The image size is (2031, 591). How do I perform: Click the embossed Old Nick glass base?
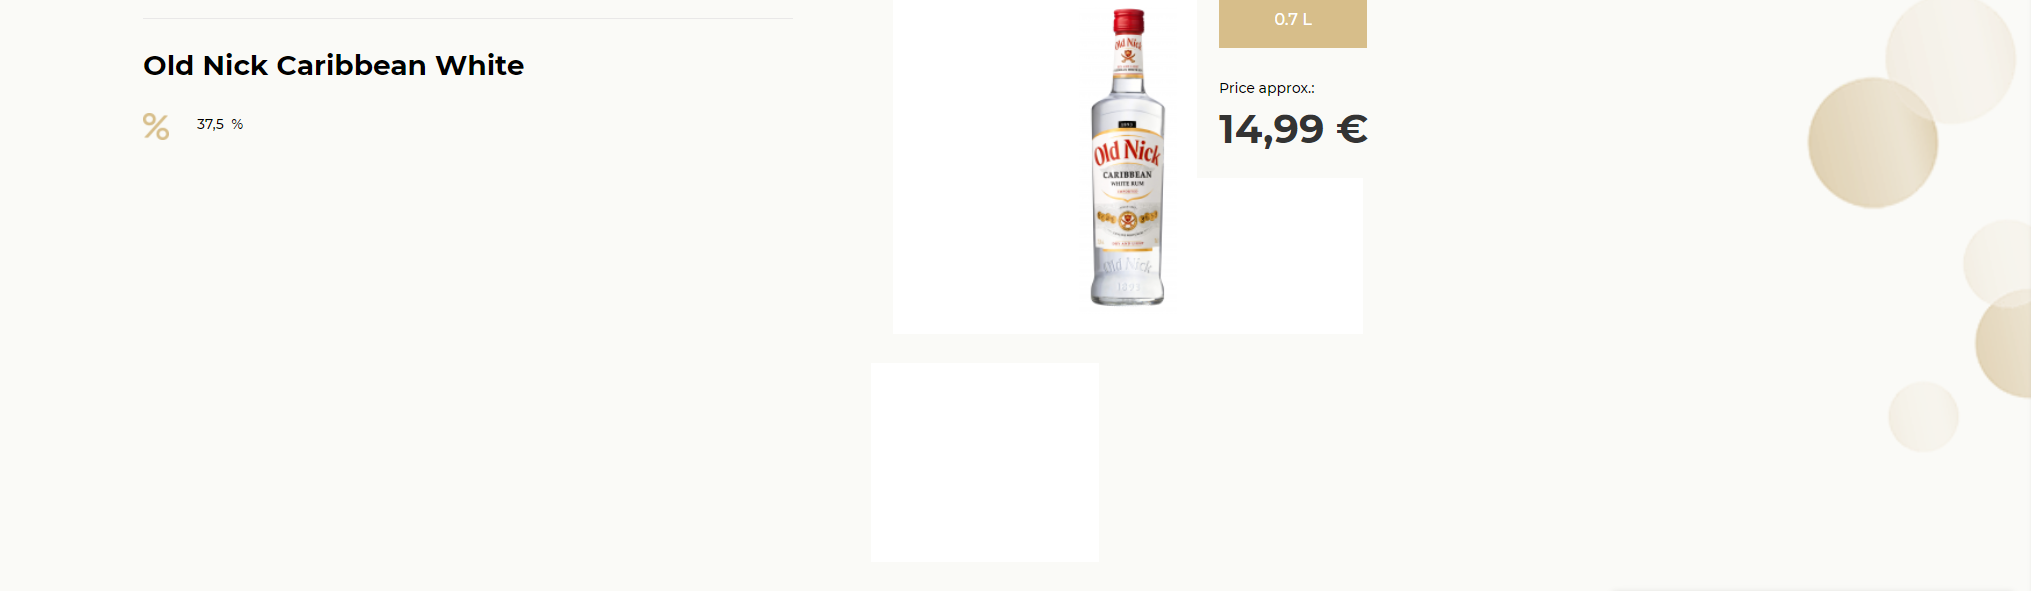click(x=1127, y=275)
